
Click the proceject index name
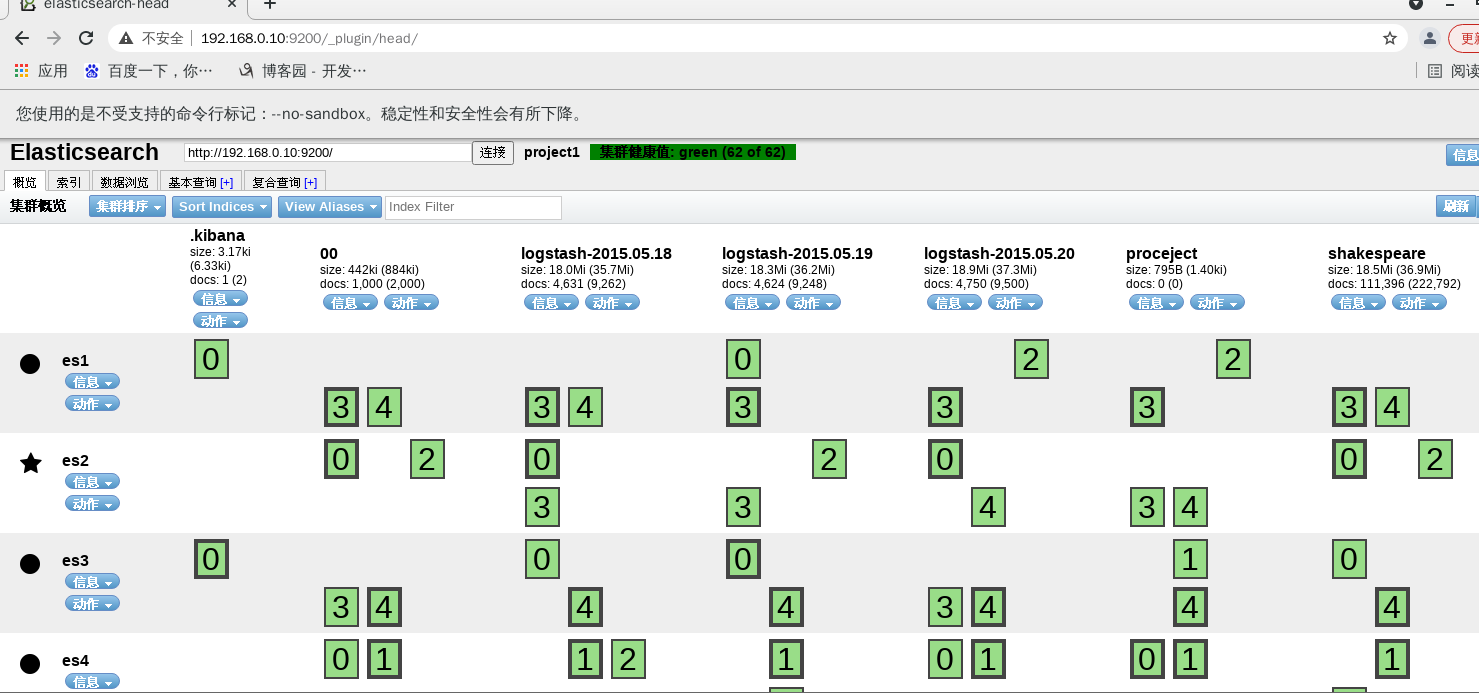(1161, 254)
